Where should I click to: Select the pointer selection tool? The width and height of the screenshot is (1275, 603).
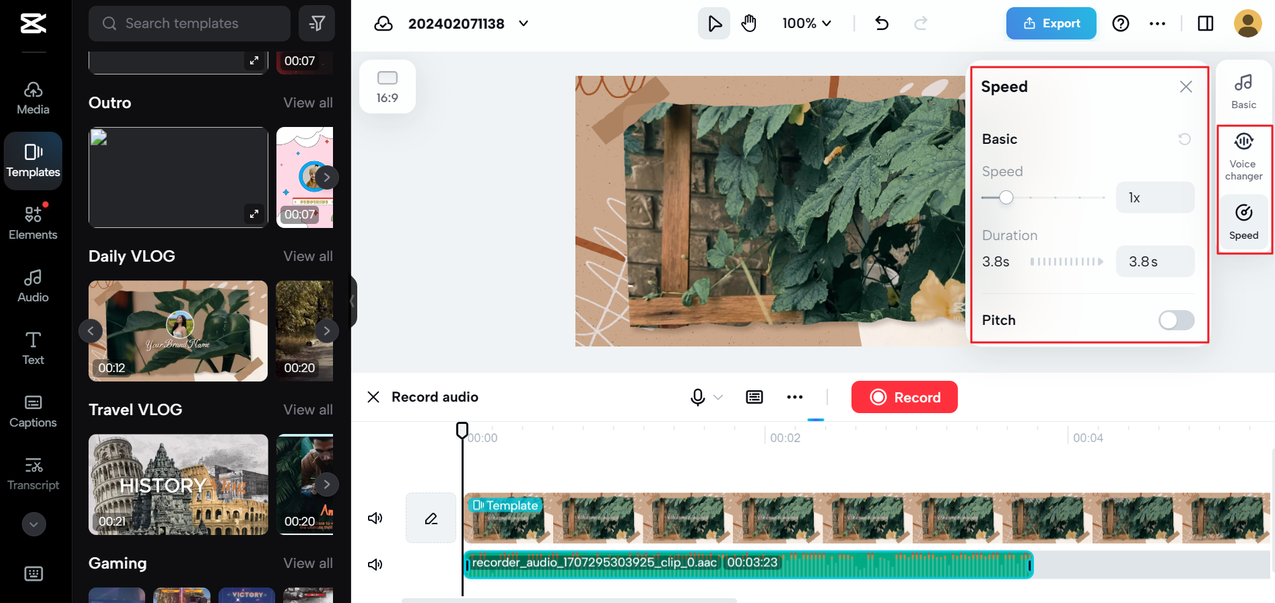[x=714, y=23]
